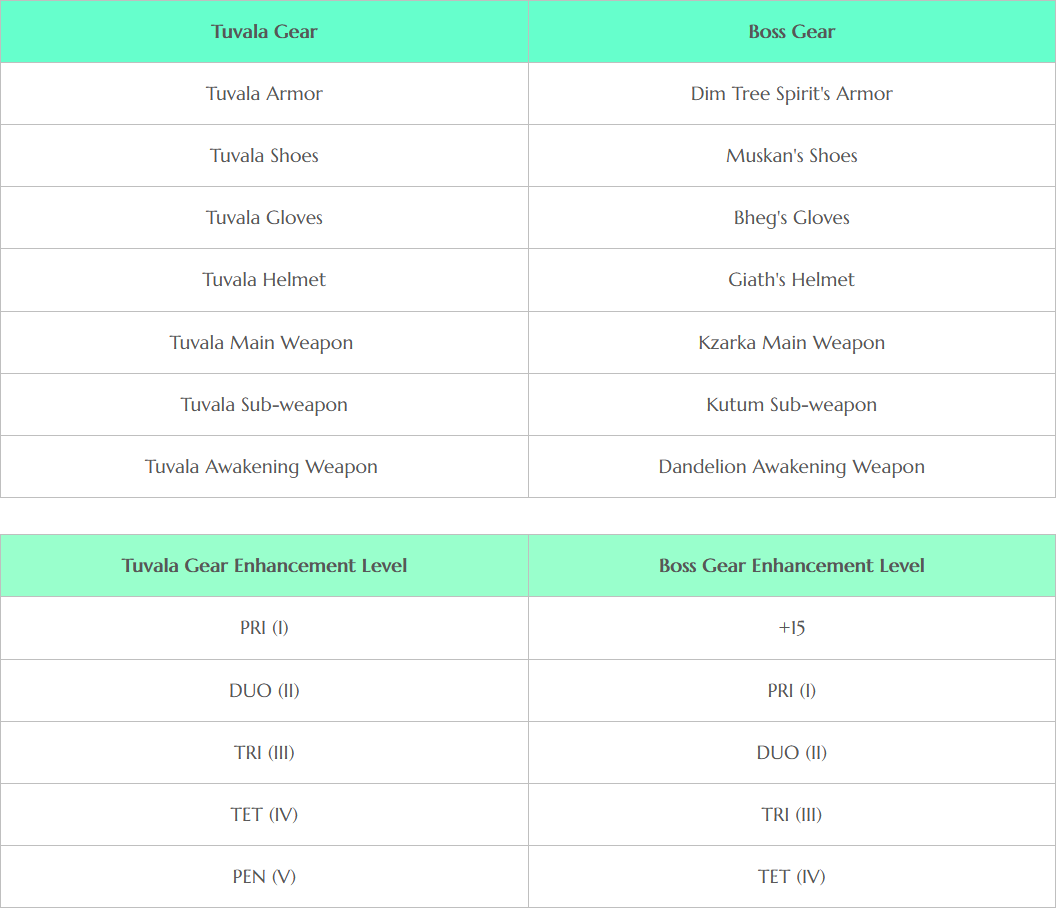Select the +15 boss enhancement cell
The image size is (1056, 908).
click(x=791, y=628)
